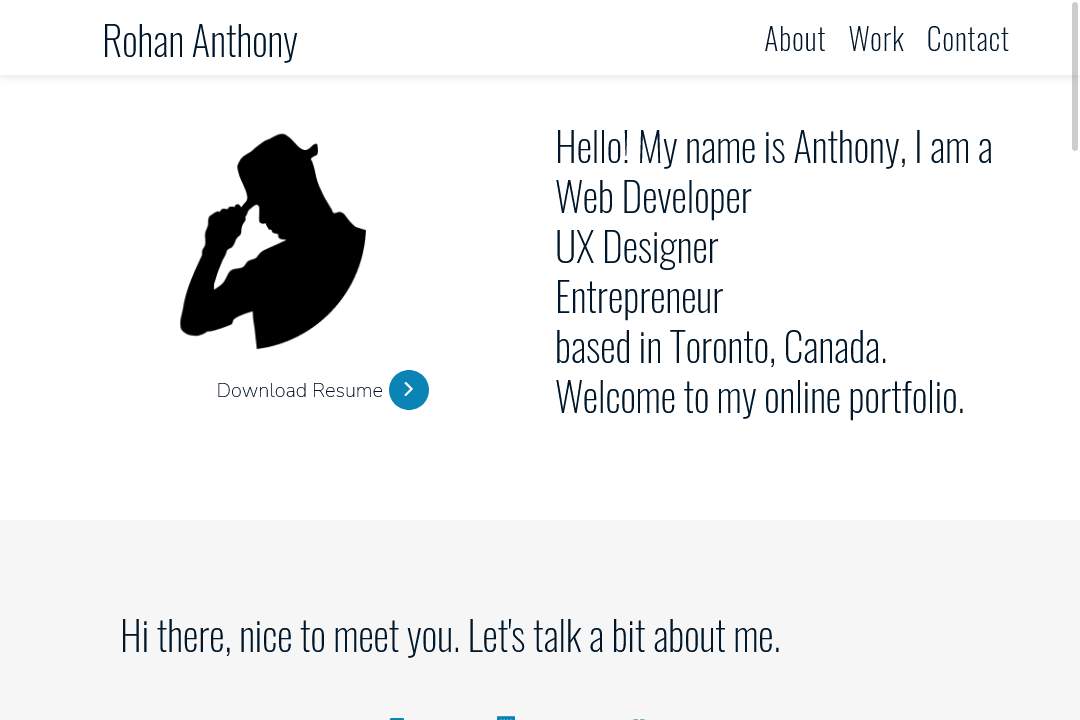Click the Hello My name is Anthony line

(773, 147)
